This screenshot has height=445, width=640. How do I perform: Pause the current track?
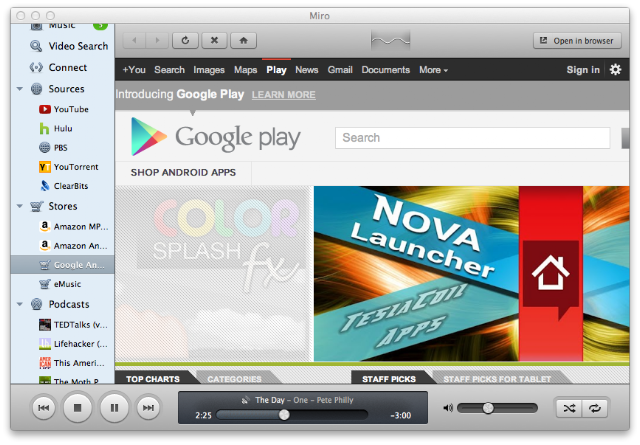[114, 407]
